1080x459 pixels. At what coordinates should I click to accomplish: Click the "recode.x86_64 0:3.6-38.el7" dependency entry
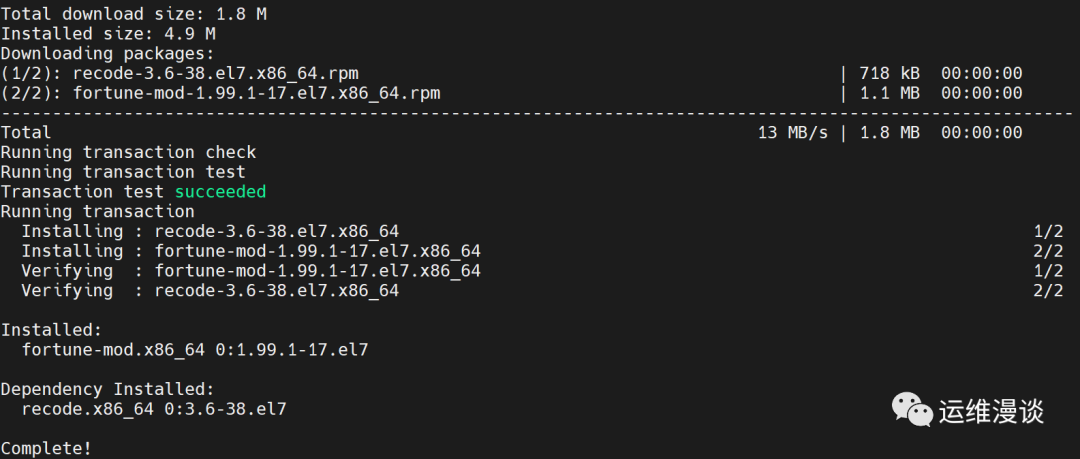click(x=154, y=409)
